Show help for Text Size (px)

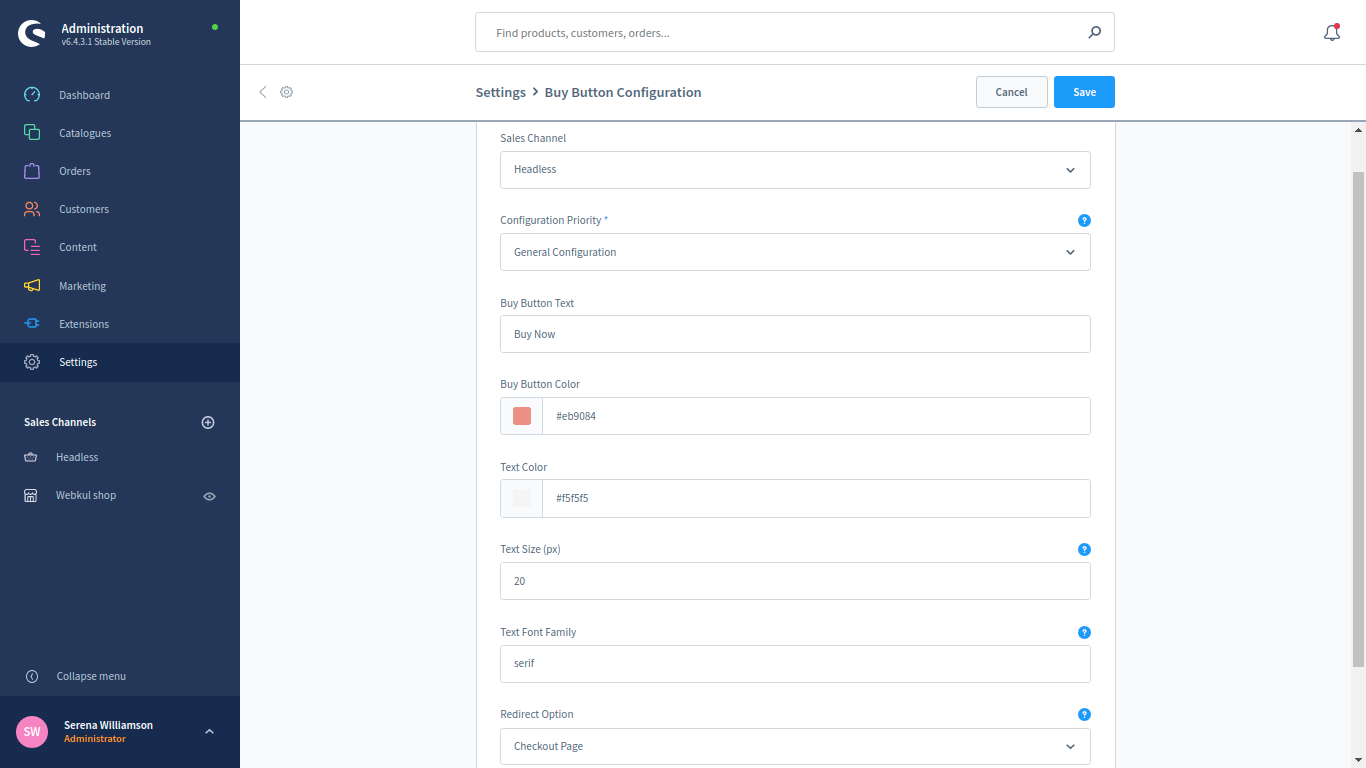[x=1084, y=549]
